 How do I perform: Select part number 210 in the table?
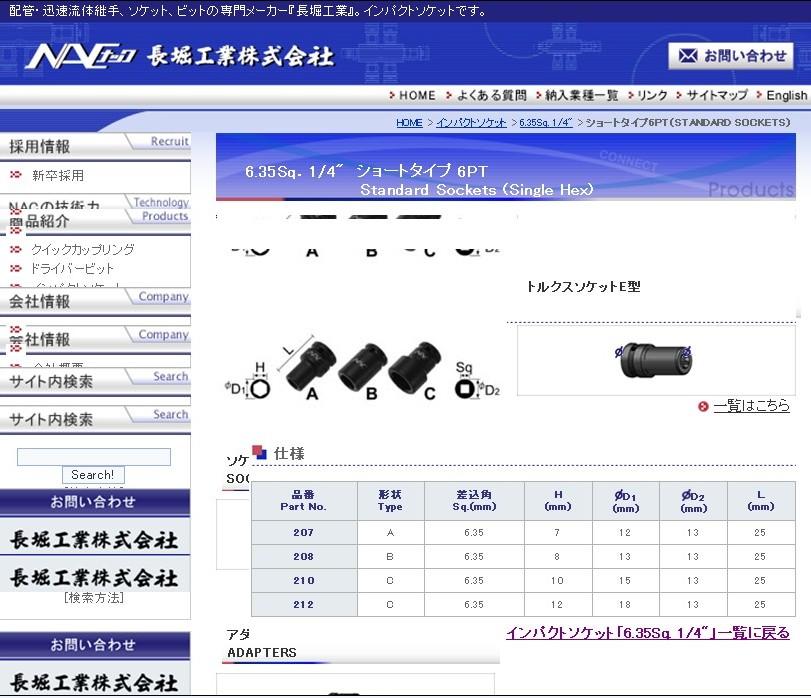click(x=304, y=581)
